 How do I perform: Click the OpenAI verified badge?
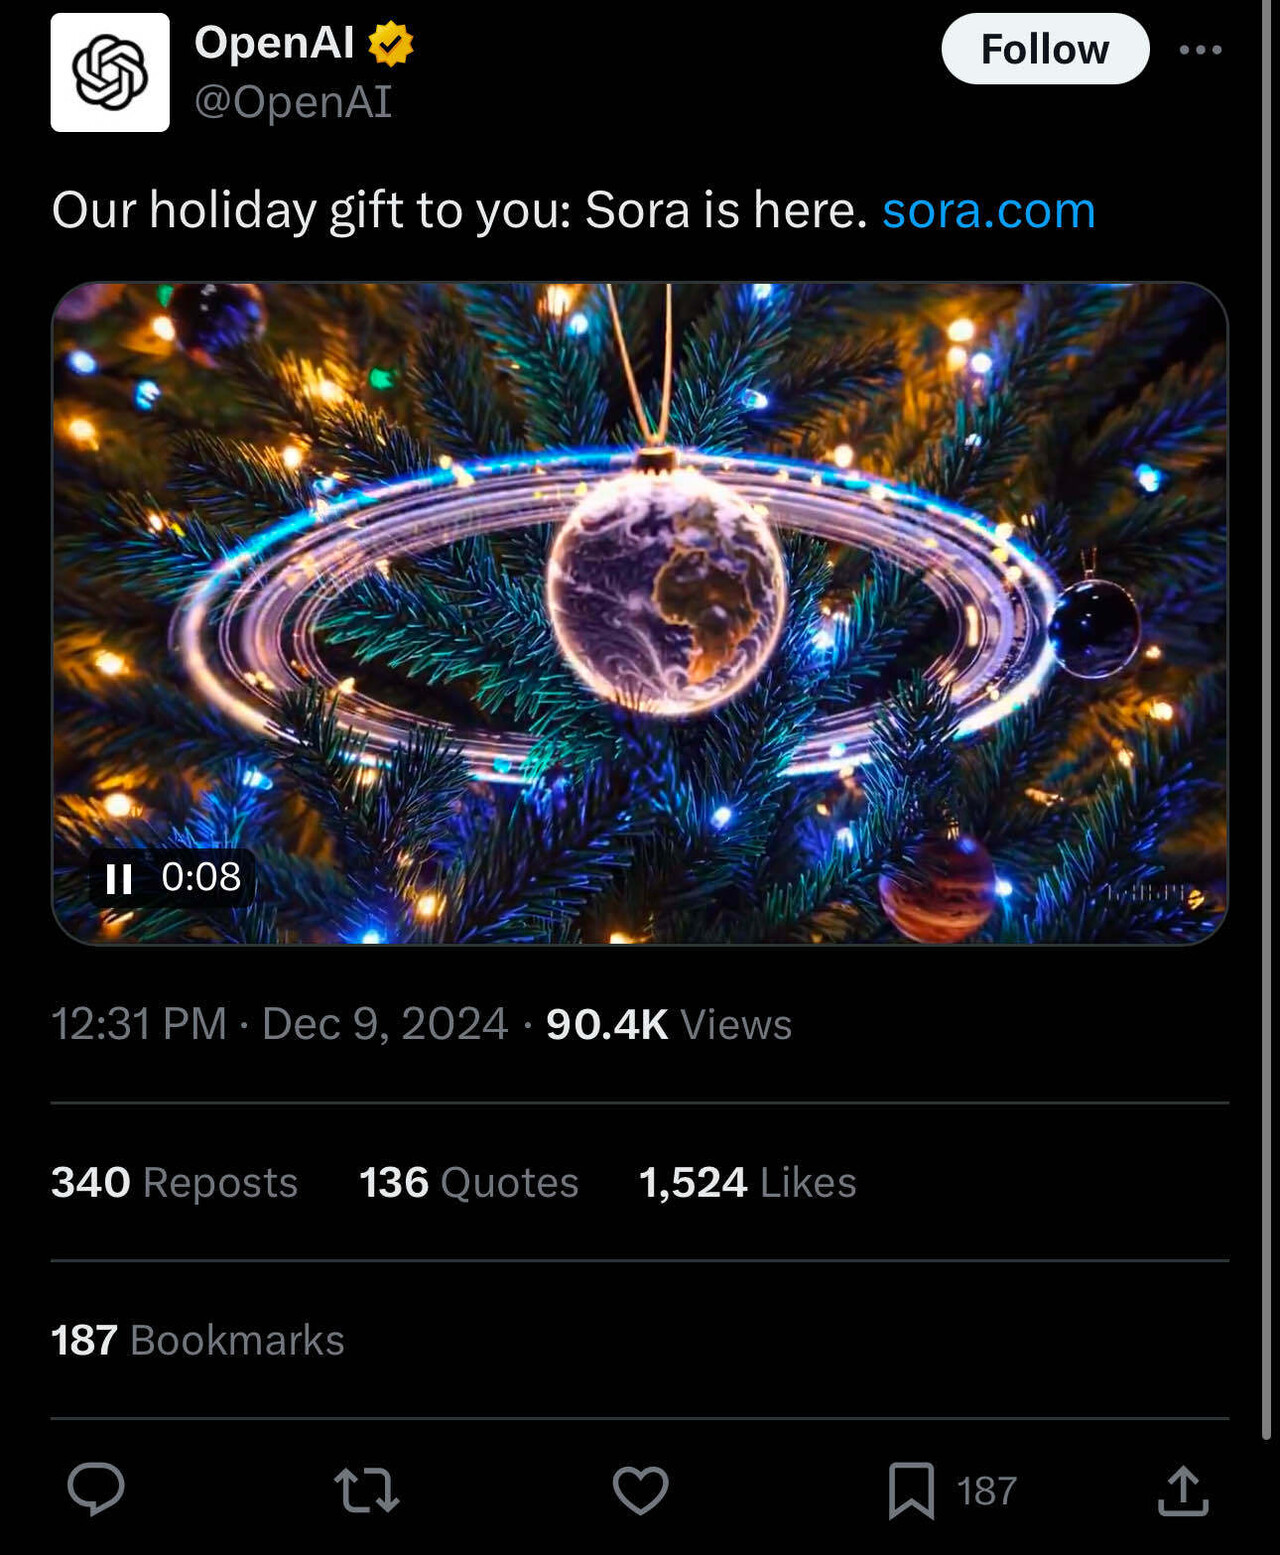[390, 44]
